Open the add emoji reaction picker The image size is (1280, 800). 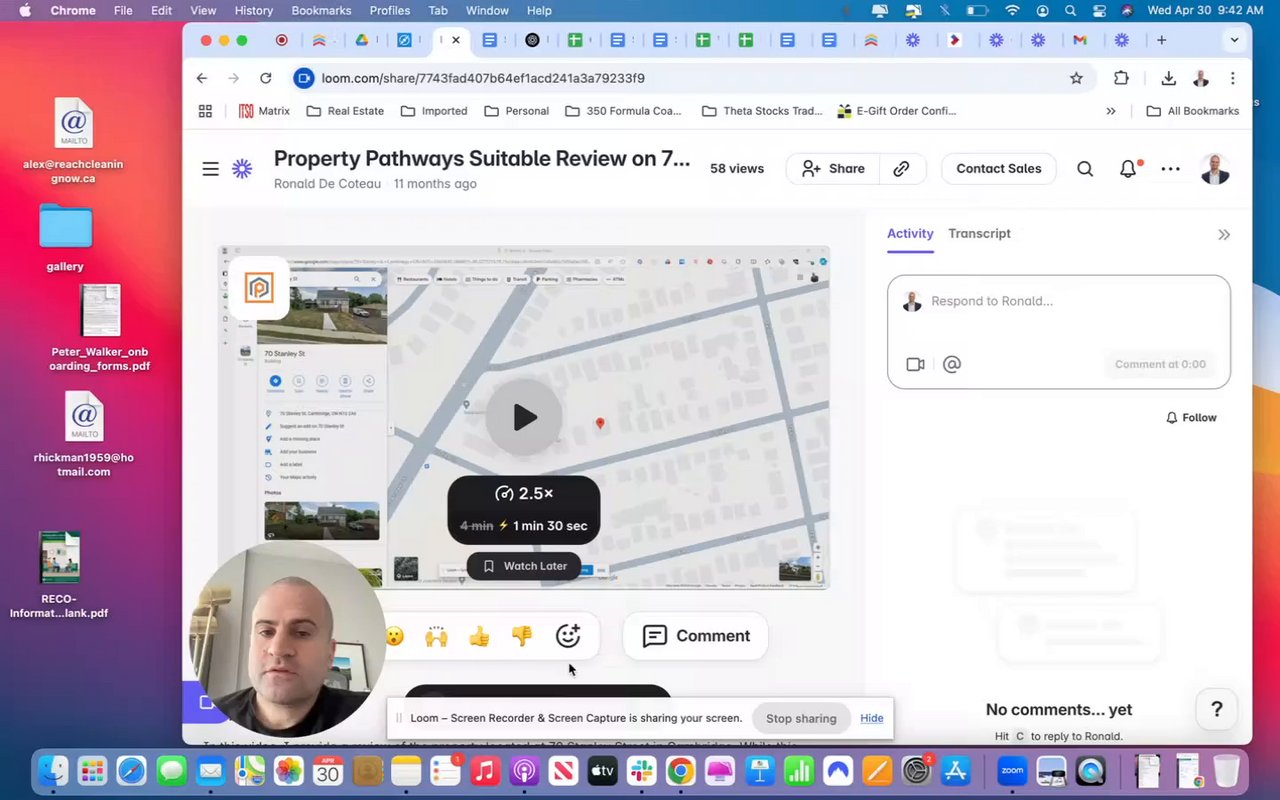point(567,636)
